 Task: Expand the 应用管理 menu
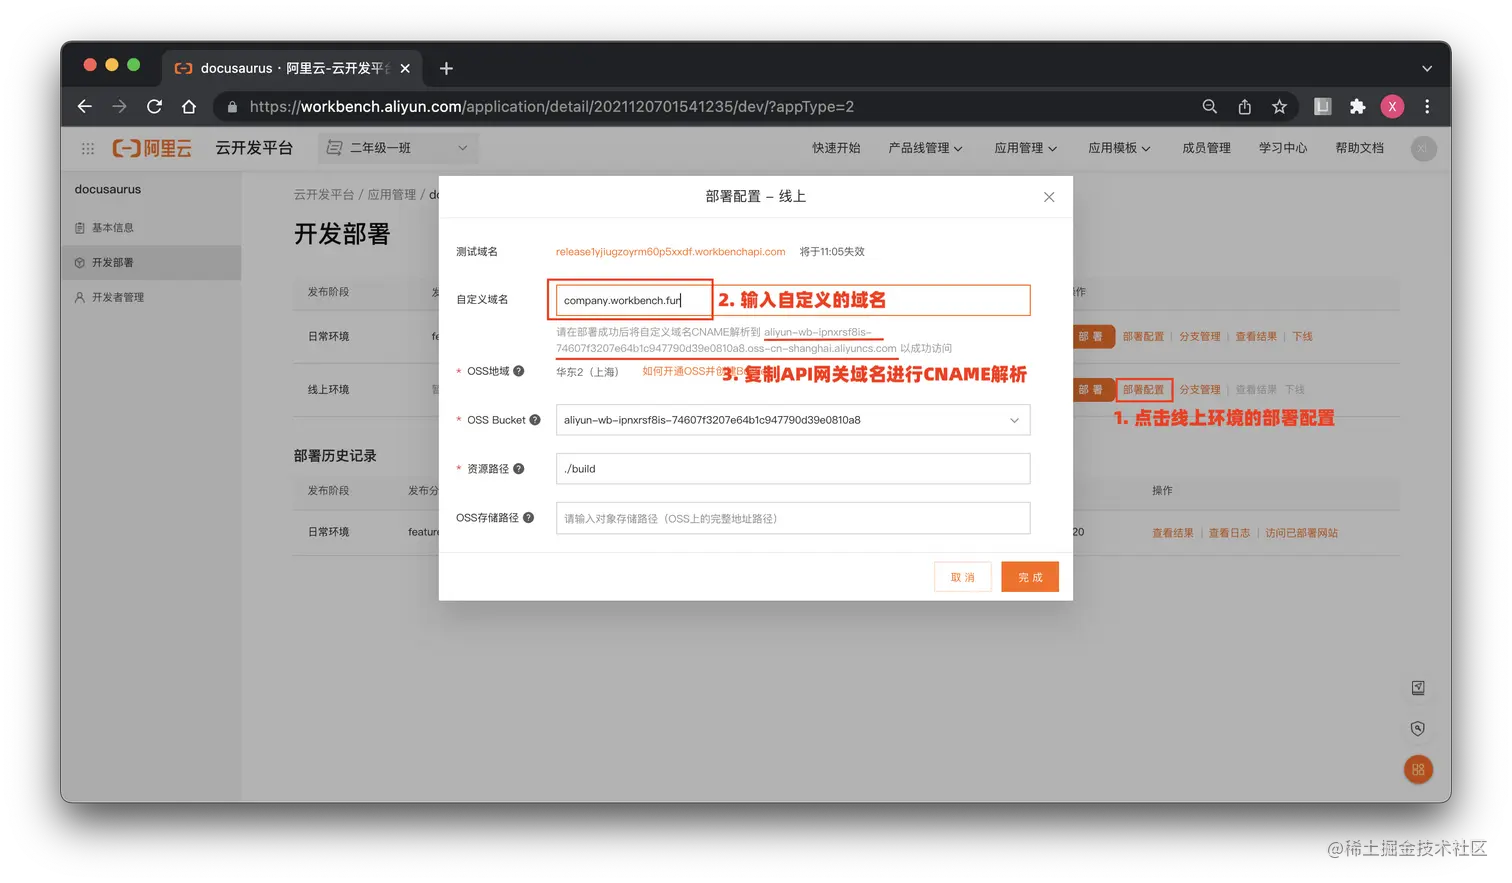click(1025, 148)
